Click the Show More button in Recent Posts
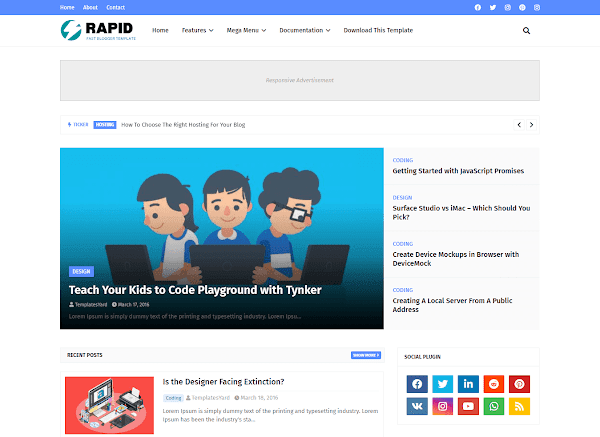This screenshot has width=600, height=437. [366, 355]
